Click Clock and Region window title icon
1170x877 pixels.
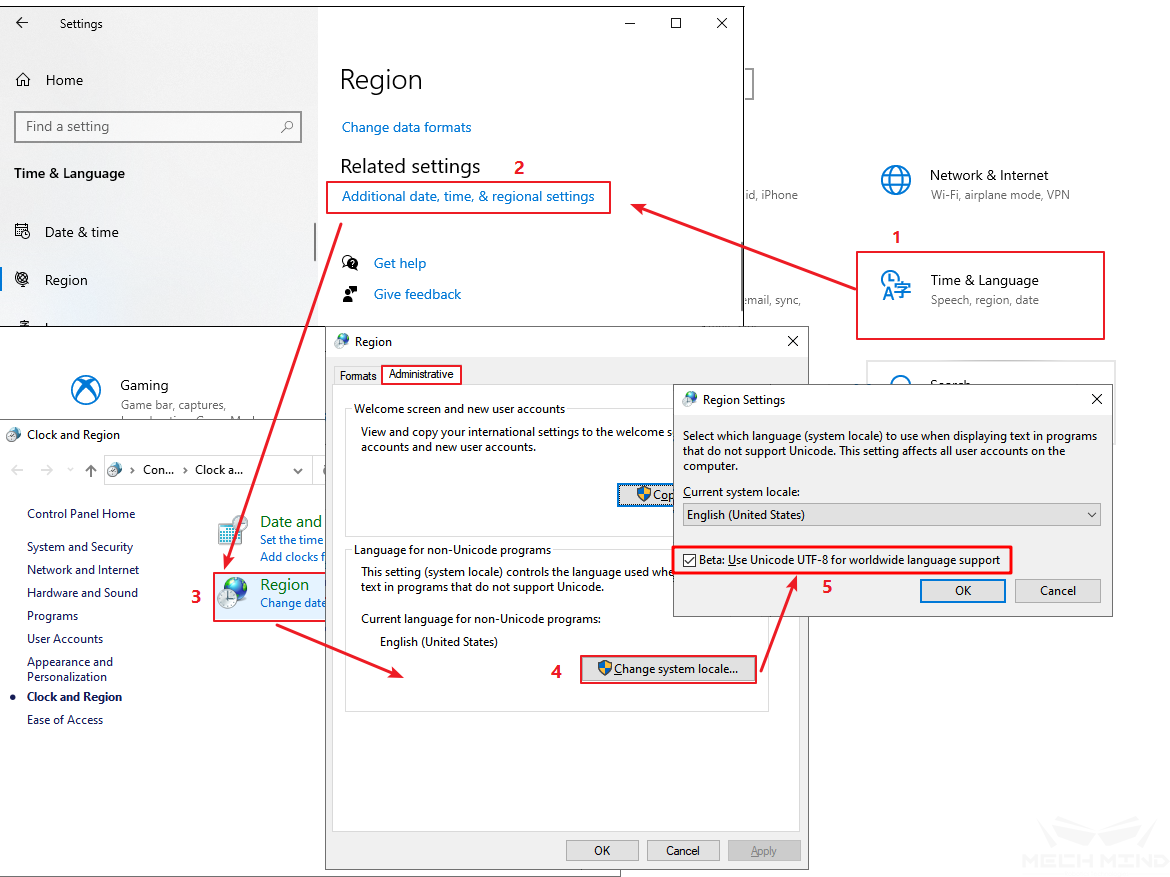point(13,435)
